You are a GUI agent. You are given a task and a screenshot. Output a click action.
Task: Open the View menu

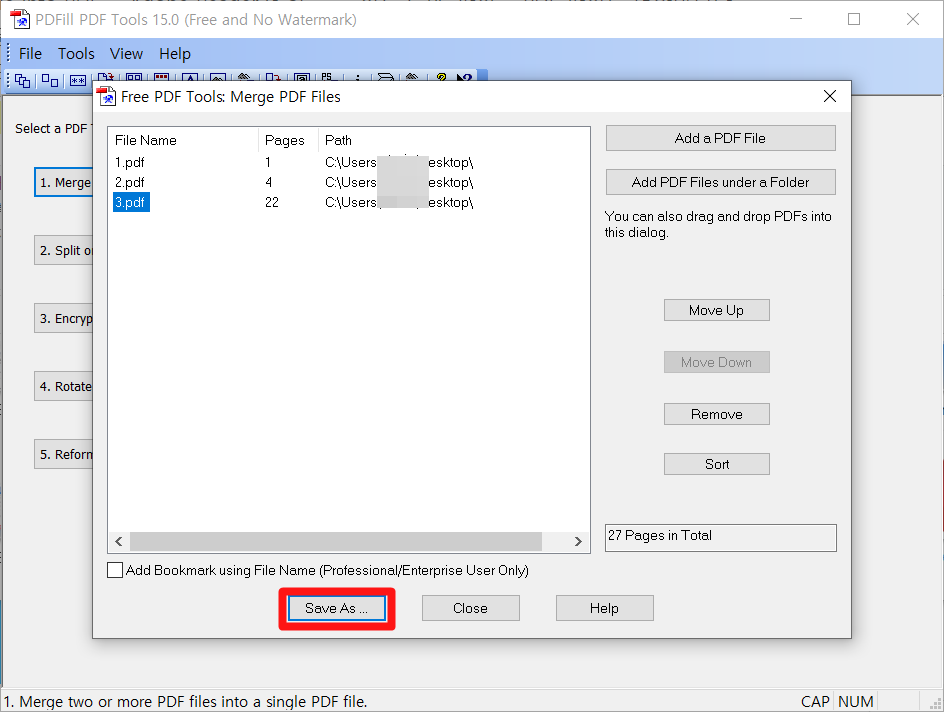126,54
